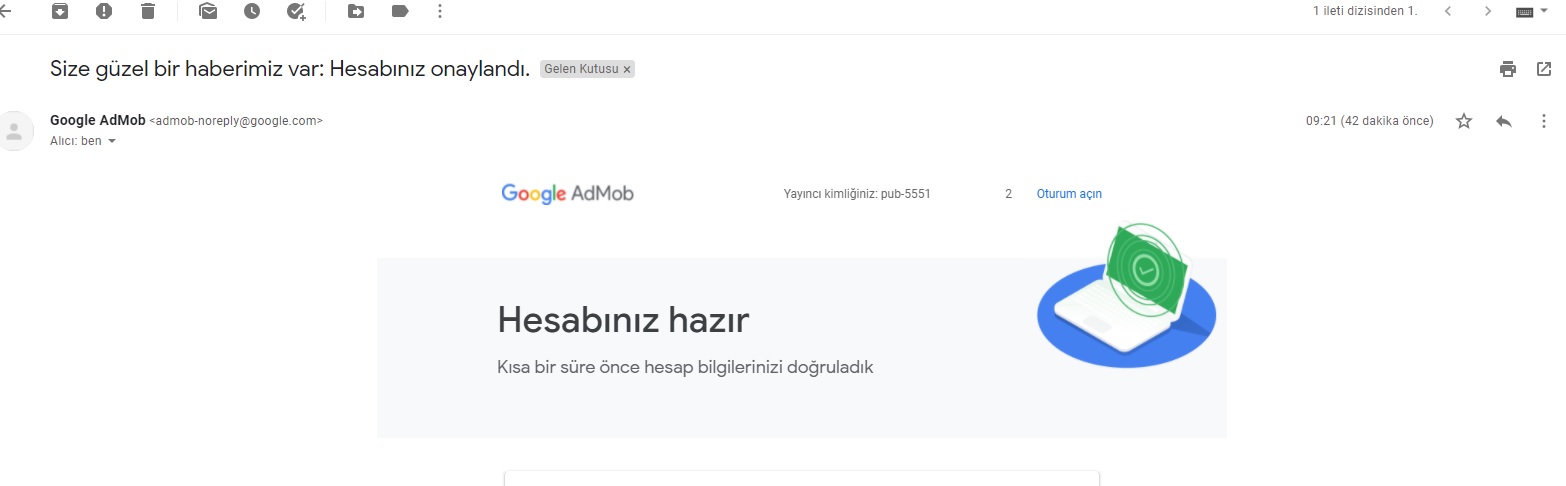Viewport: 1566px width, 486px height.
Task: Click the Google AdMob sender name
Action: [x=98, y=121]
